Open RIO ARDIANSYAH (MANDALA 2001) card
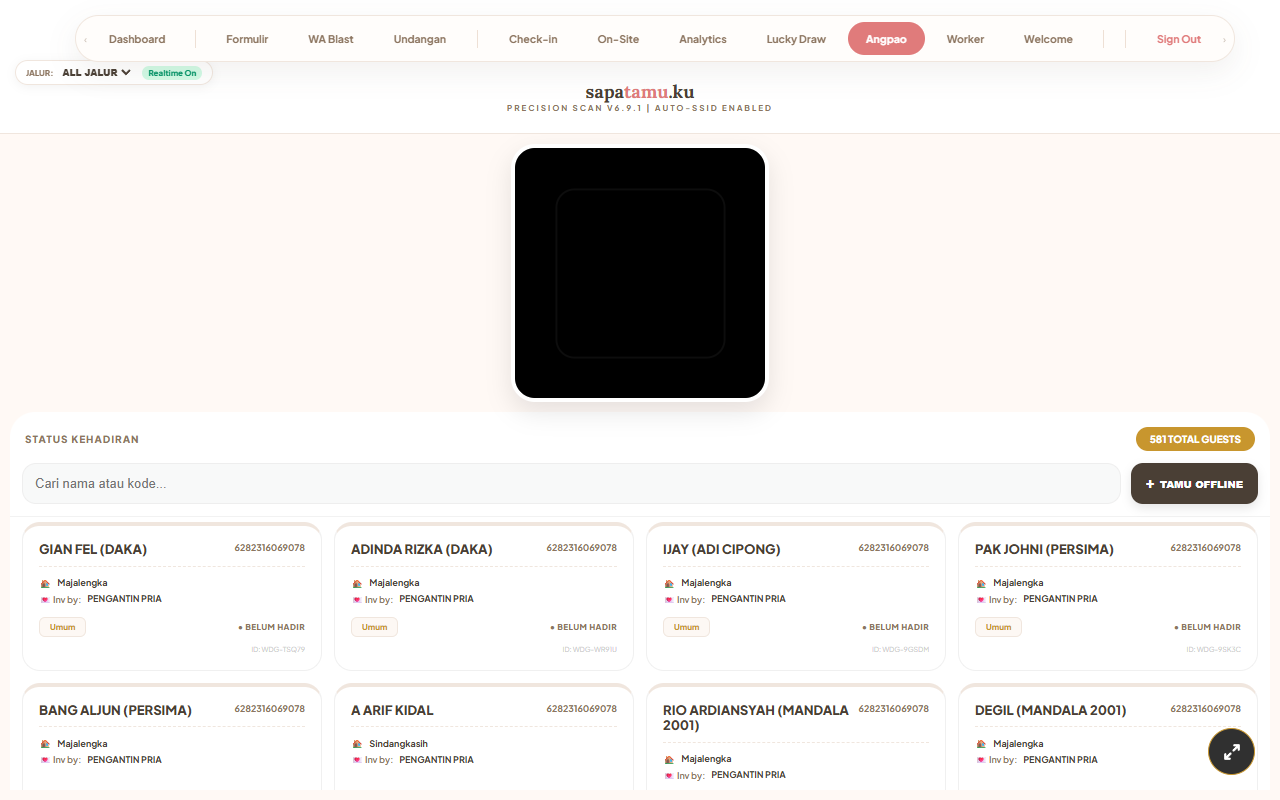1280x800 pixels. point(796,737)
